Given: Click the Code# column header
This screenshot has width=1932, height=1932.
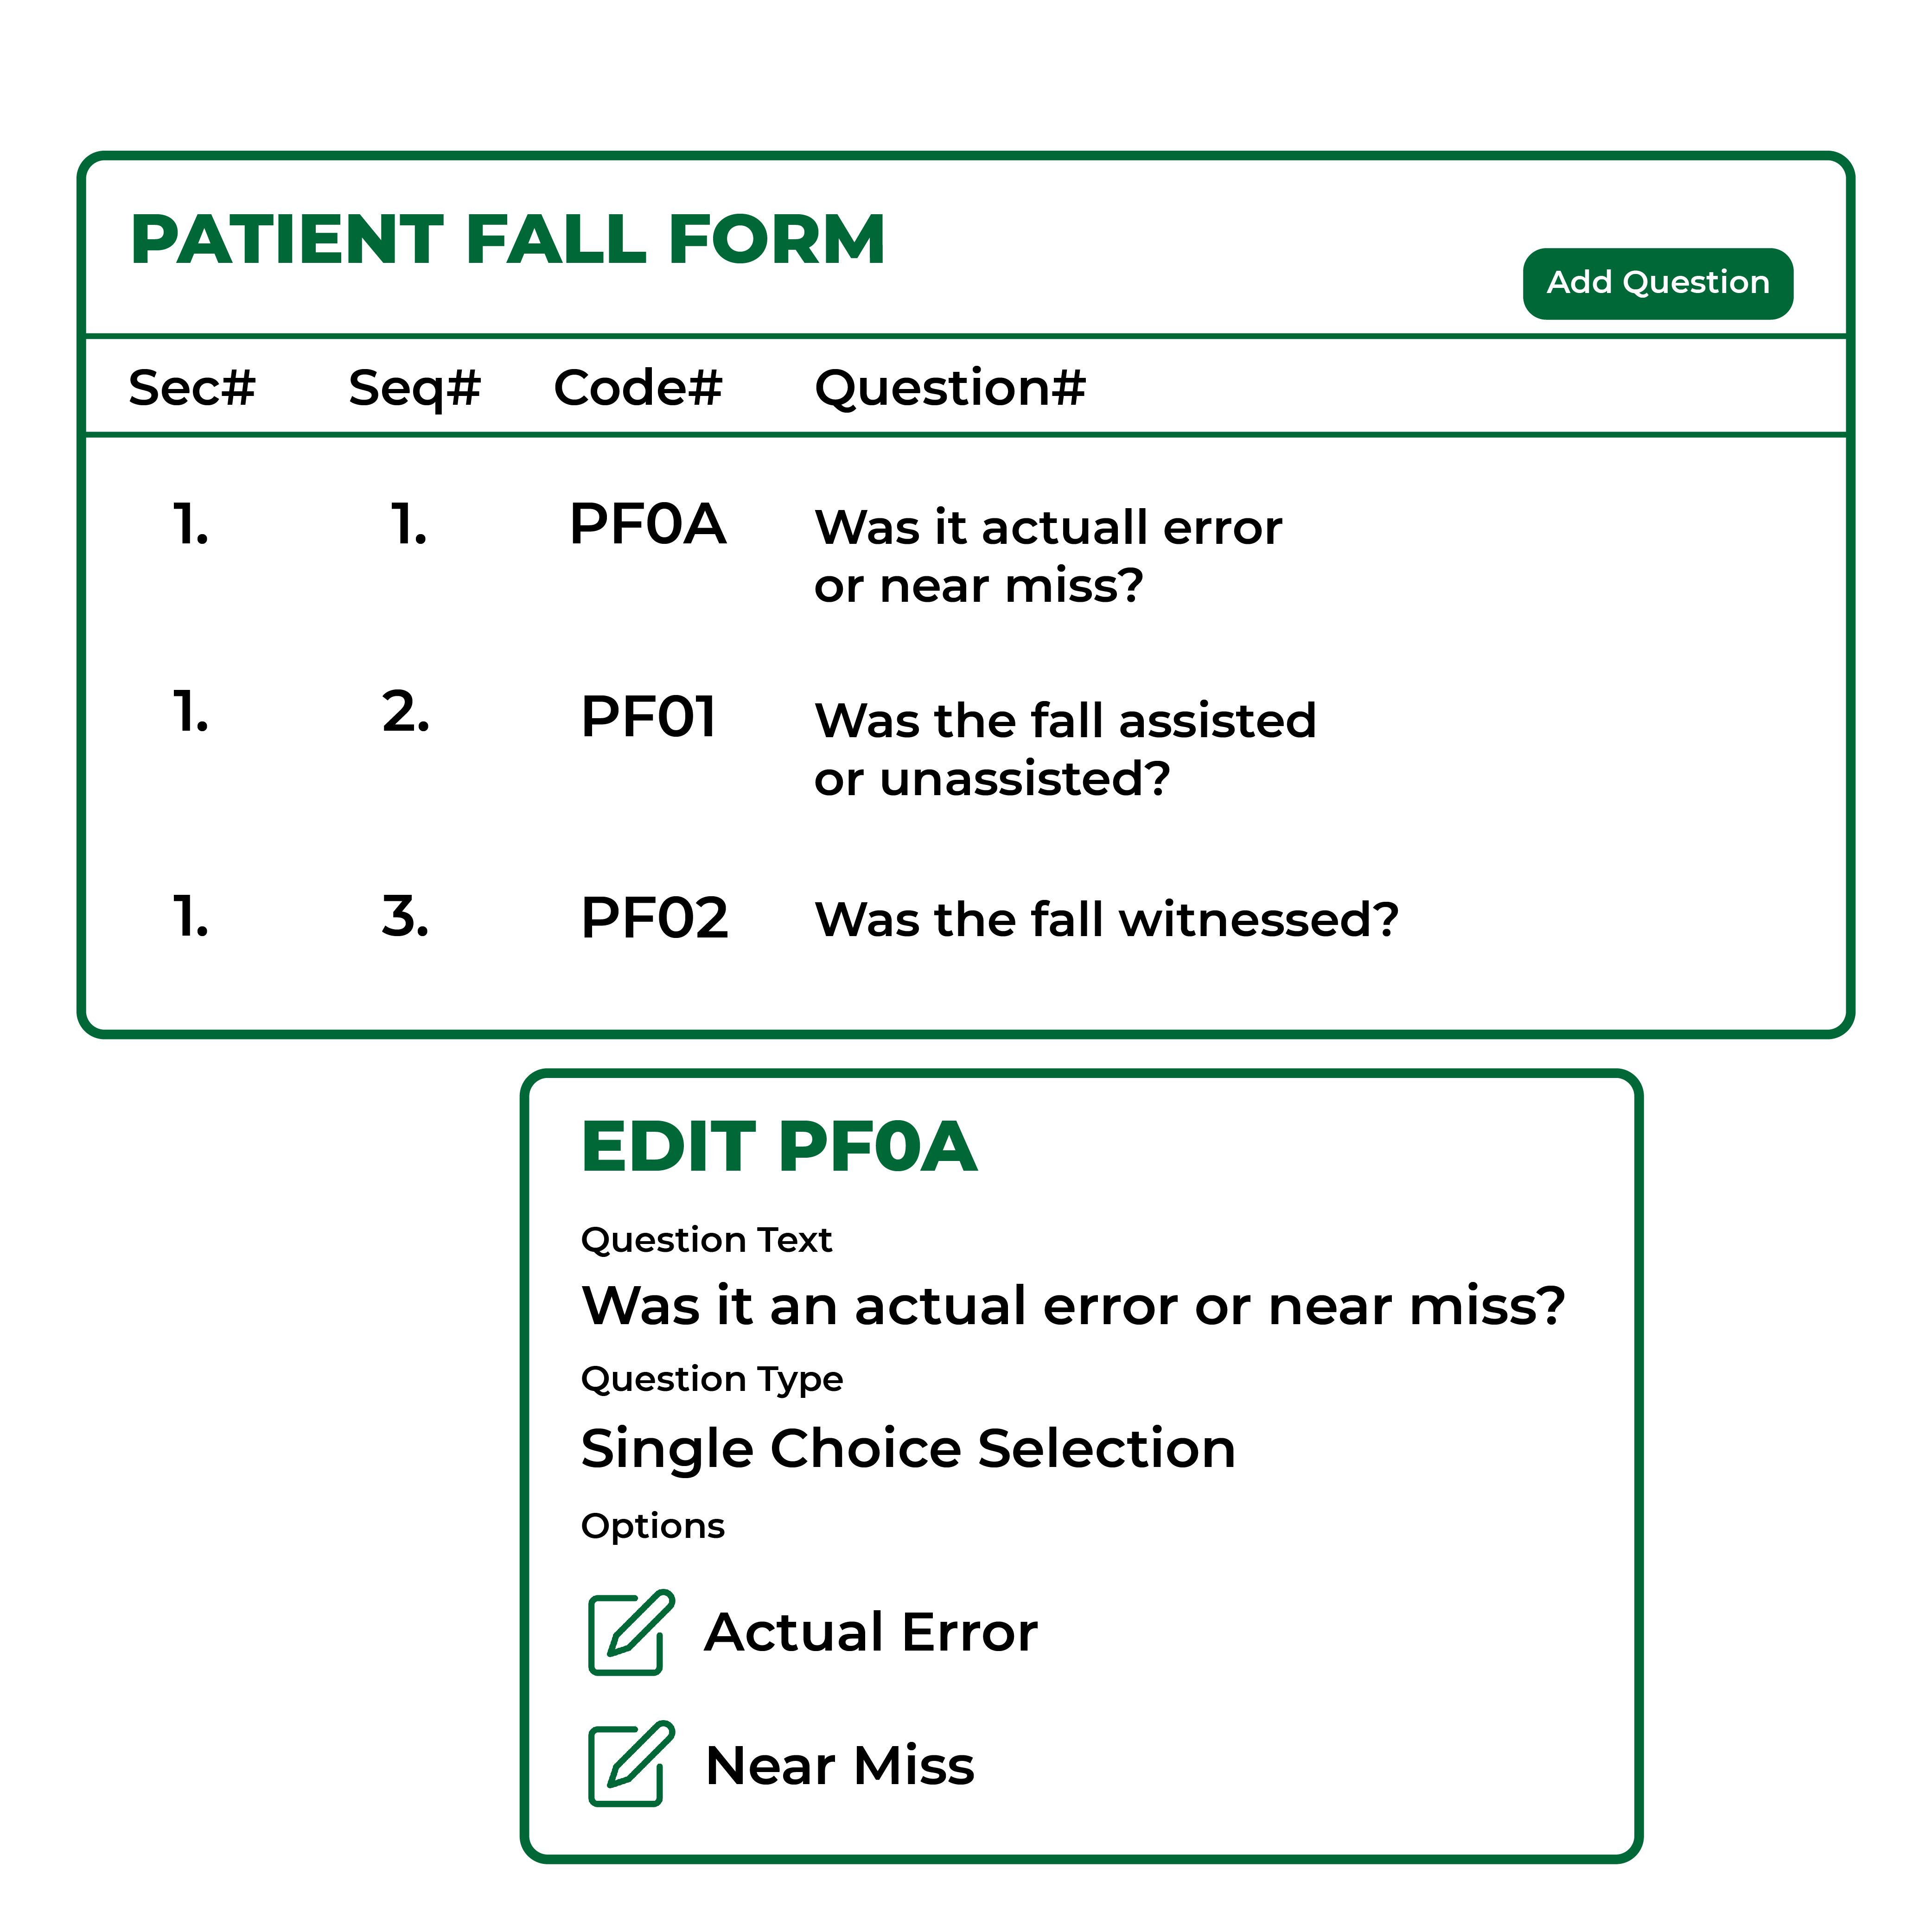Looking at the screenshot, I should click(638, 388).
